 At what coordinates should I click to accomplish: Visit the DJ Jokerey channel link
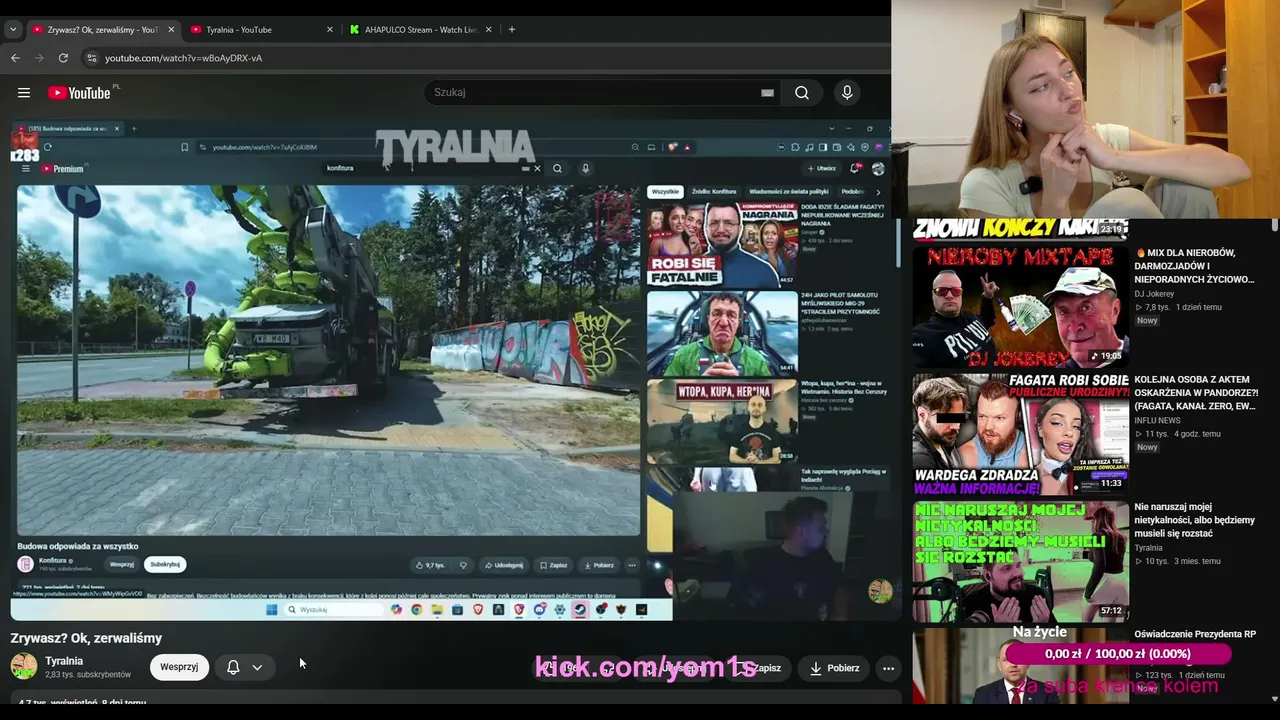tap(1154, 294)
